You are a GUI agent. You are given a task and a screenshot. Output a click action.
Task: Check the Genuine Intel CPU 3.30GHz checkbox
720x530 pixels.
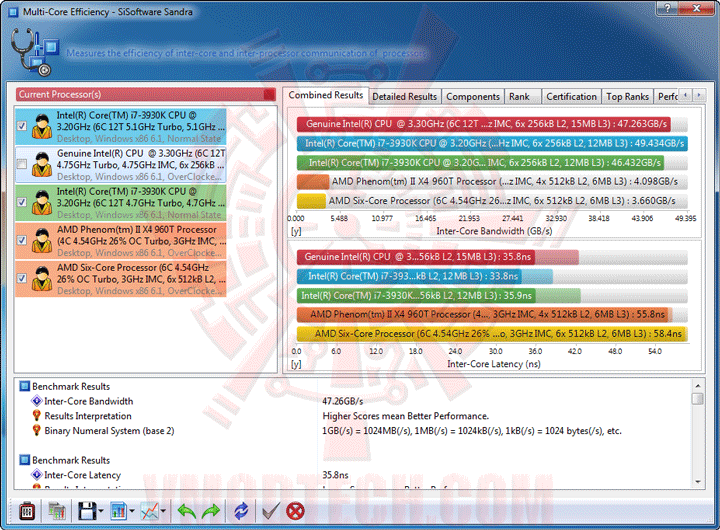(22, 164)
